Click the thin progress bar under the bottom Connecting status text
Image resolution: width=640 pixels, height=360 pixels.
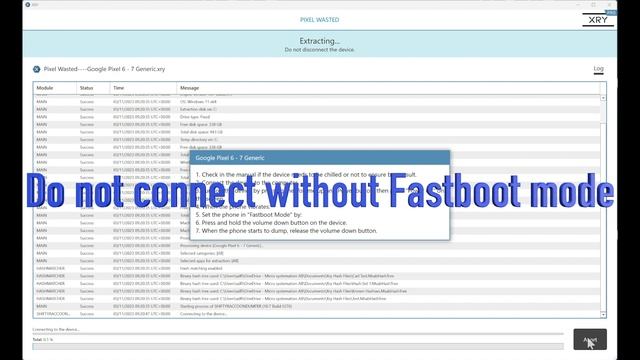(x=298, y=333)
